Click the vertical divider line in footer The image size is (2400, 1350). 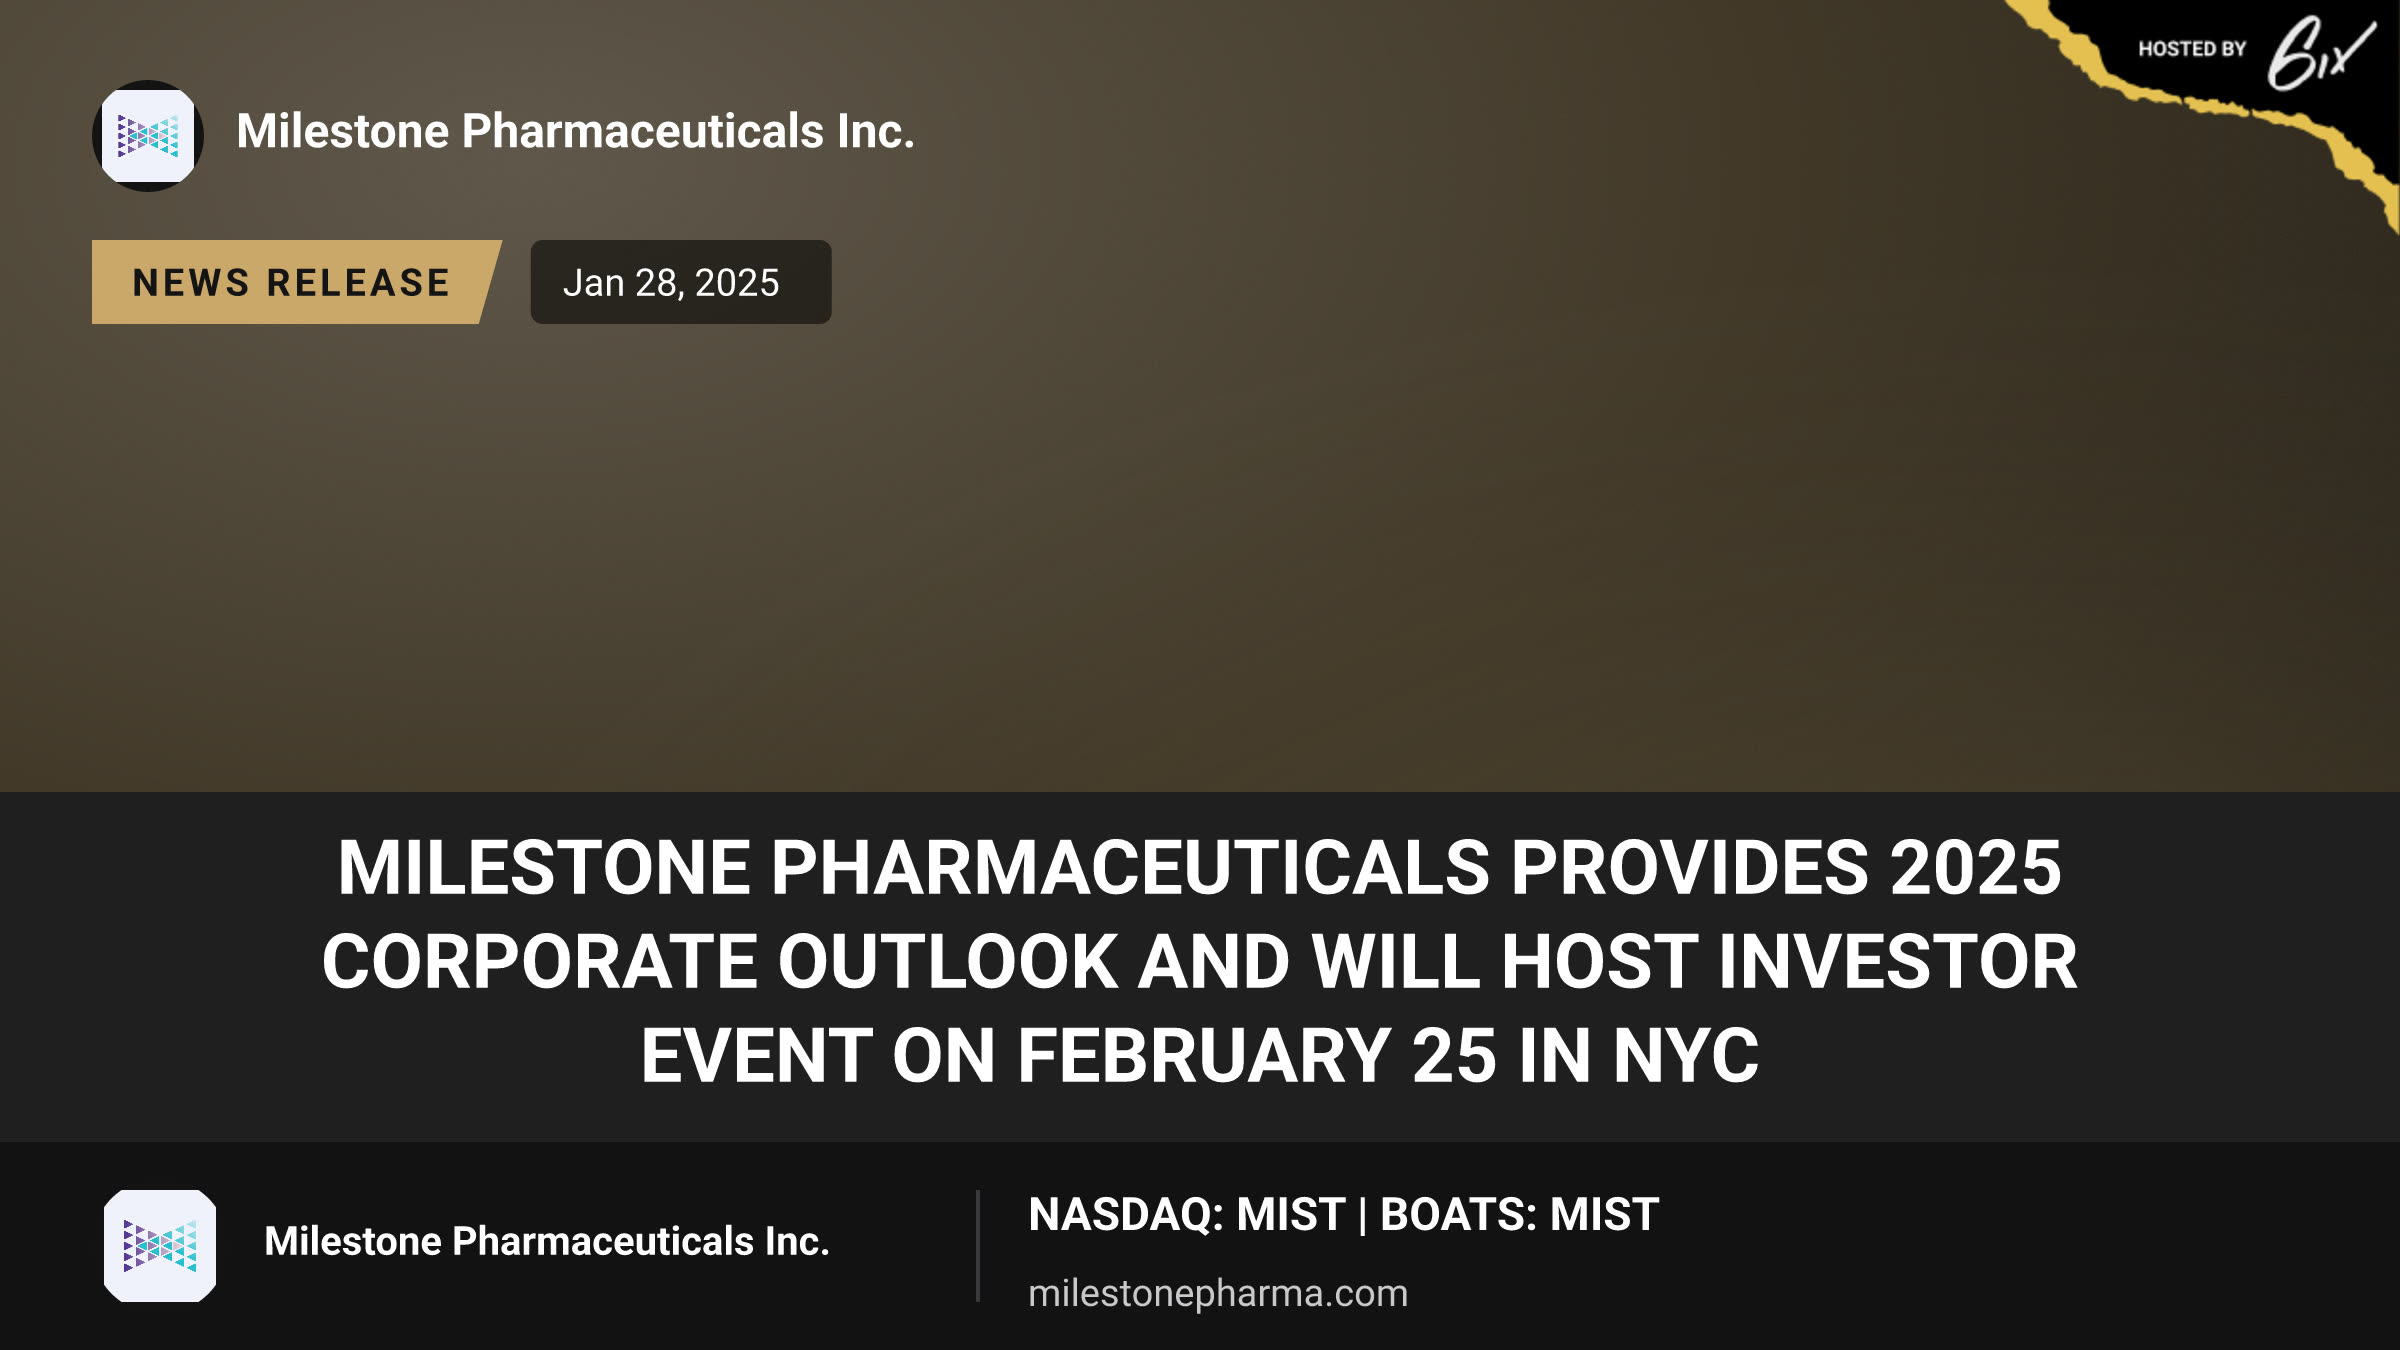(977, 1246)
